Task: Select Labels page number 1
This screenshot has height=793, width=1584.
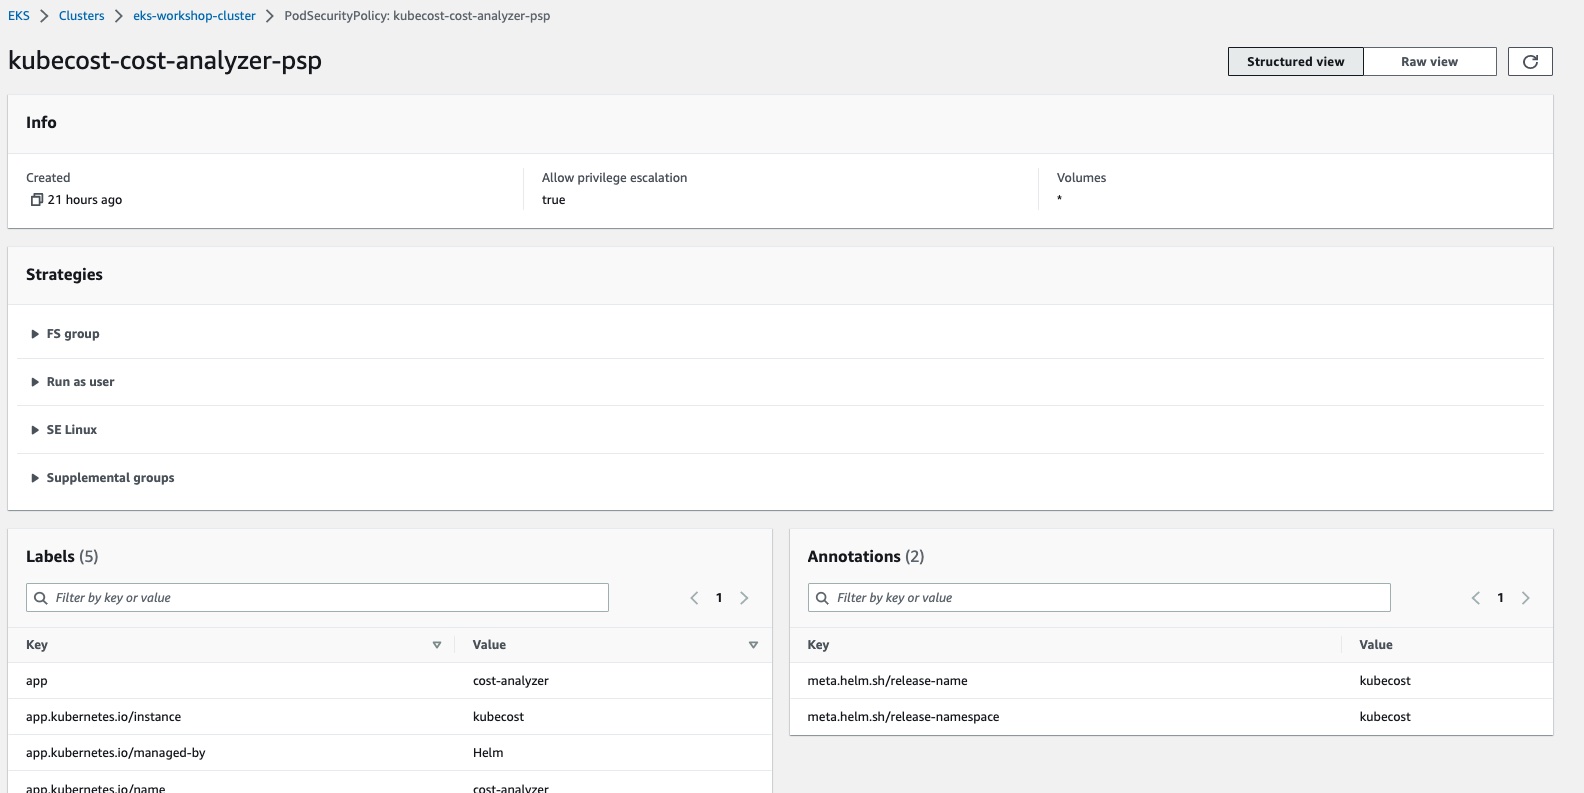Action: [x=719, y=598]
